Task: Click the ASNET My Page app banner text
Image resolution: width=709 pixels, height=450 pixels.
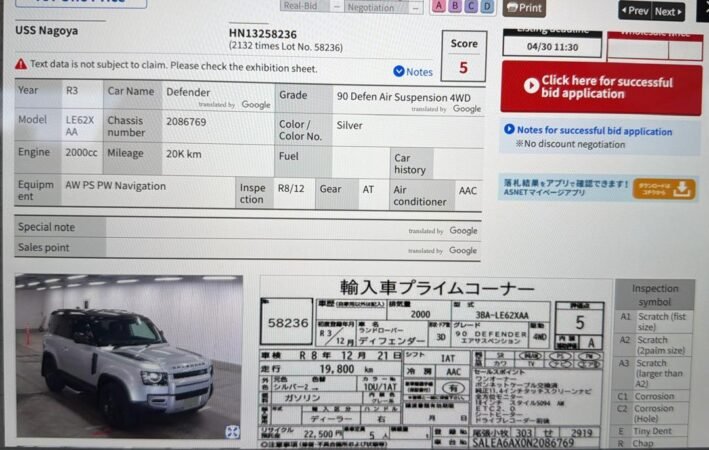Action: [x=565, y=188]
